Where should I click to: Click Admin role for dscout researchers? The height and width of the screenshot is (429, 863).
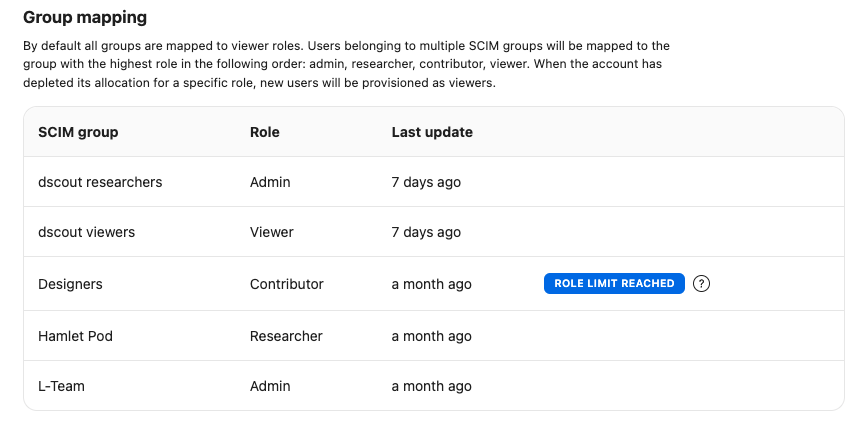pyautogui.click(x=270, y=182)
